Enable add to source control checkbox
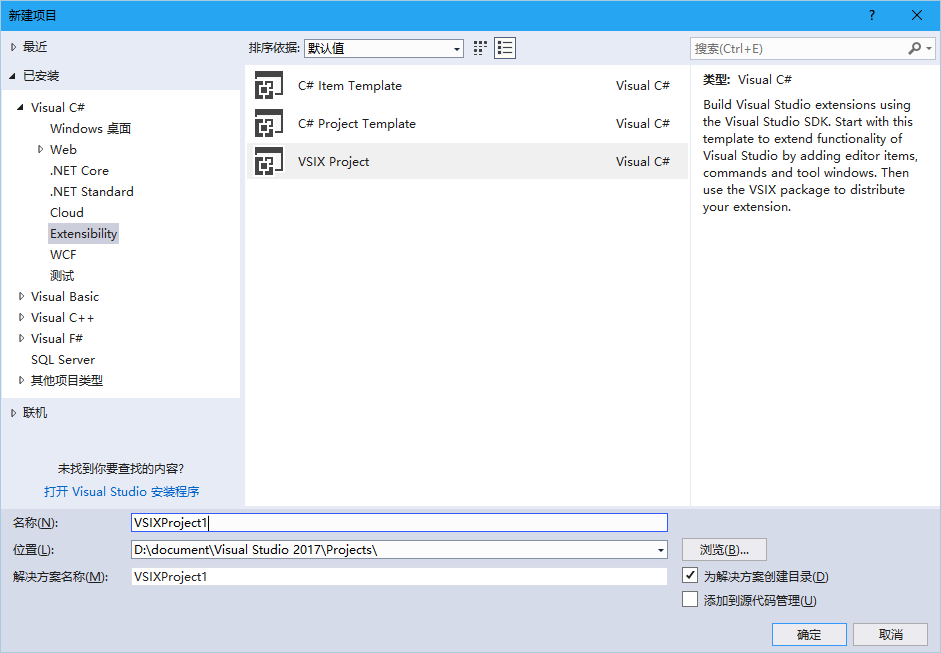 click(690, 600)
